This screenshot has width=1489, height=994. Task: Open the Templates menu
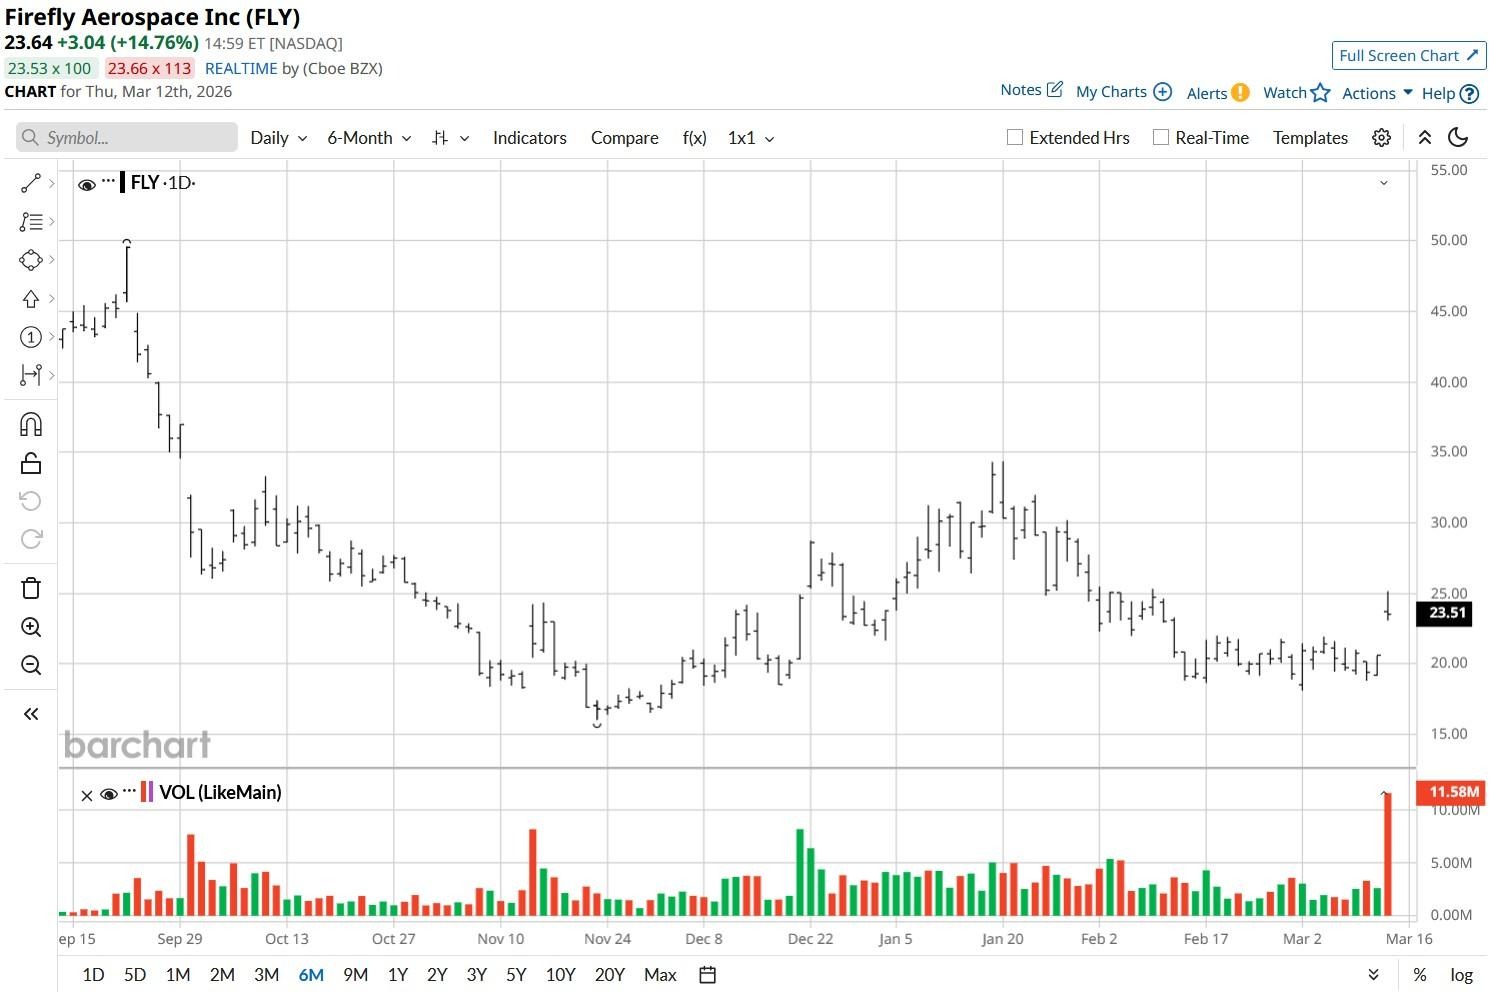pos(1310,138)
